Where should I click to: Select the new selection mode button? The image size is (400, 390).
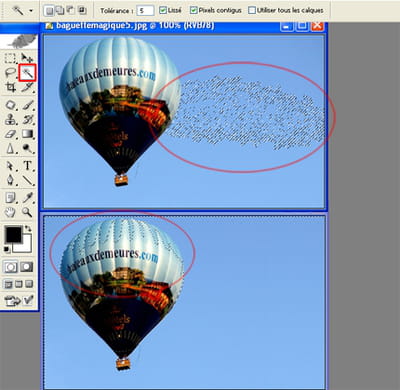[x=49, y=11]
